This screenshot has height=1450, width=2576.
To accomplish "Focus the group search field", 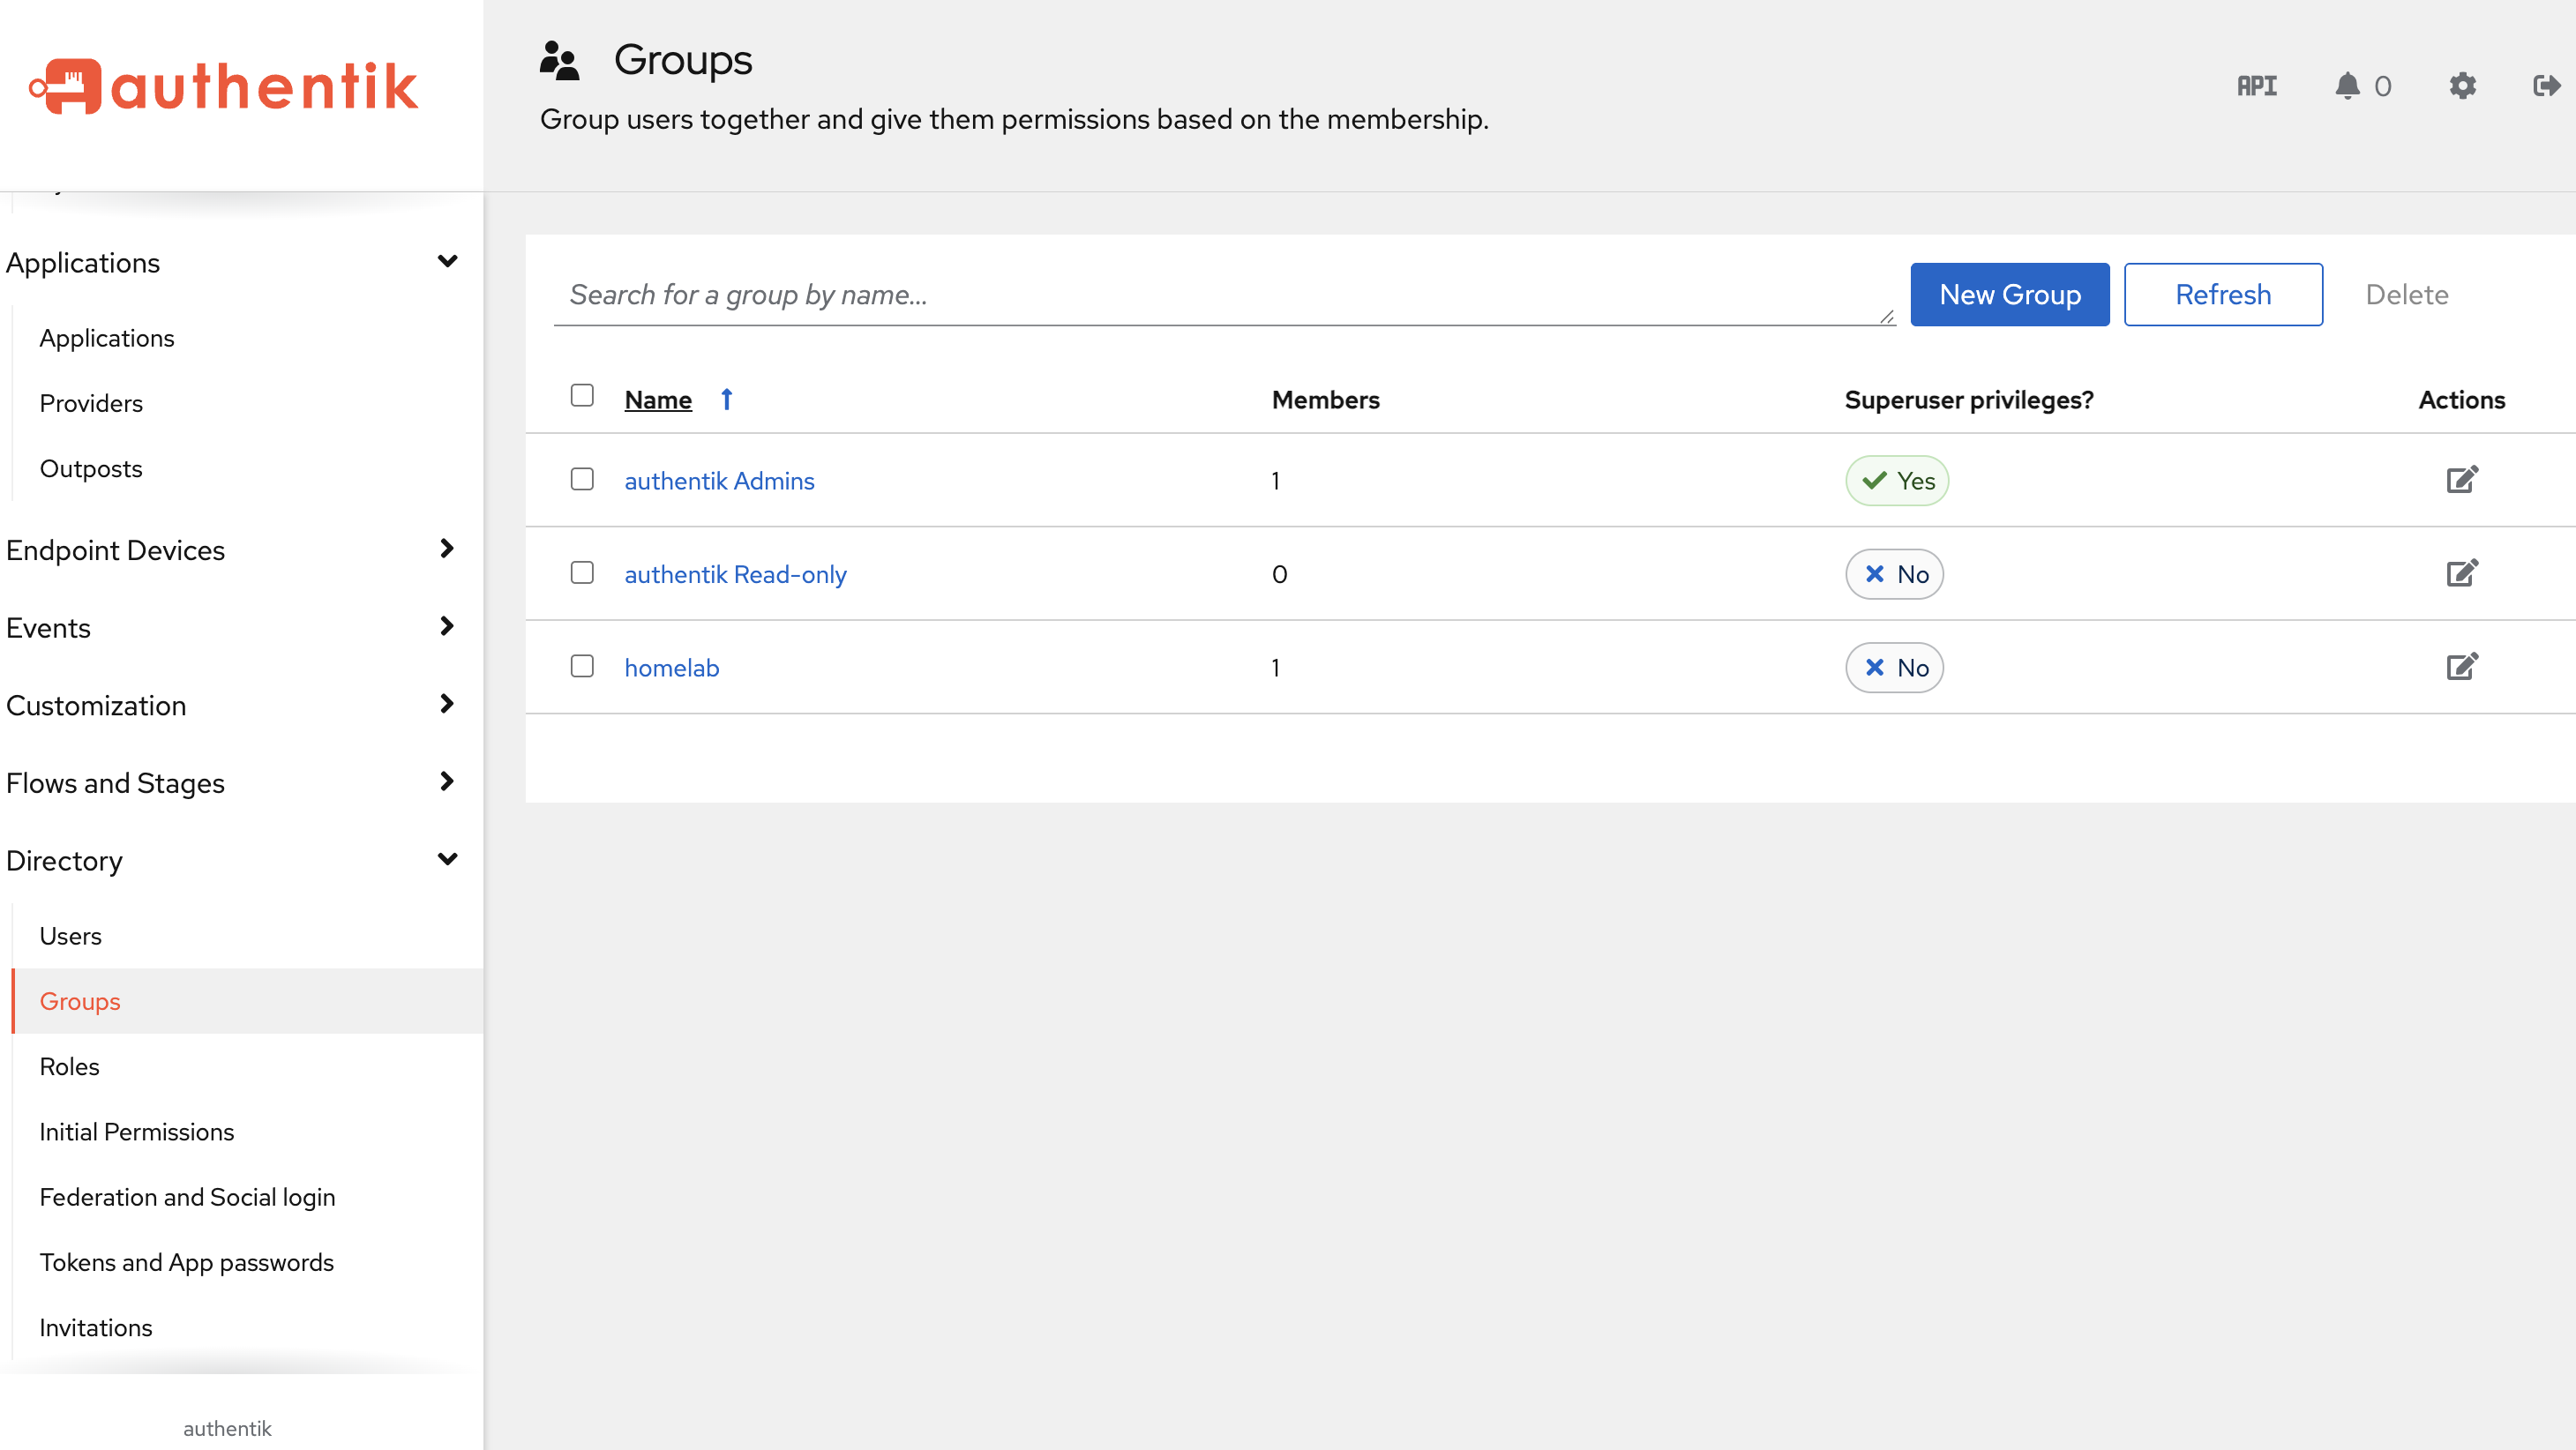I will coord(1224,294).
